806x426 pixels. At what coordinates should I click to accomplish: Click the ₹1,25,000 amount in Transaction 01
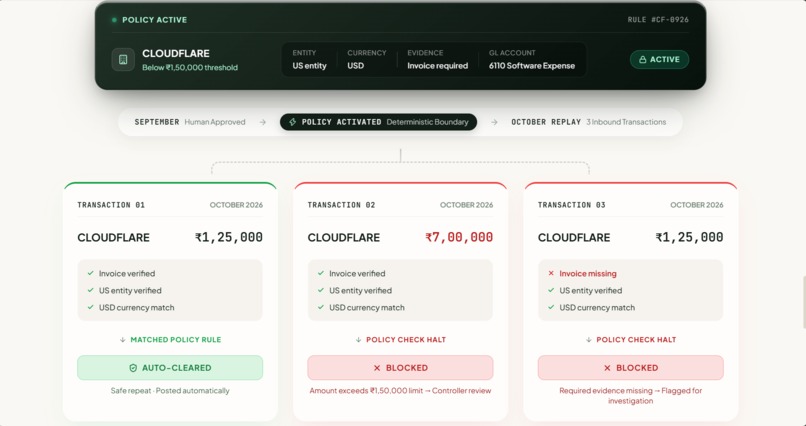(229, 237)
